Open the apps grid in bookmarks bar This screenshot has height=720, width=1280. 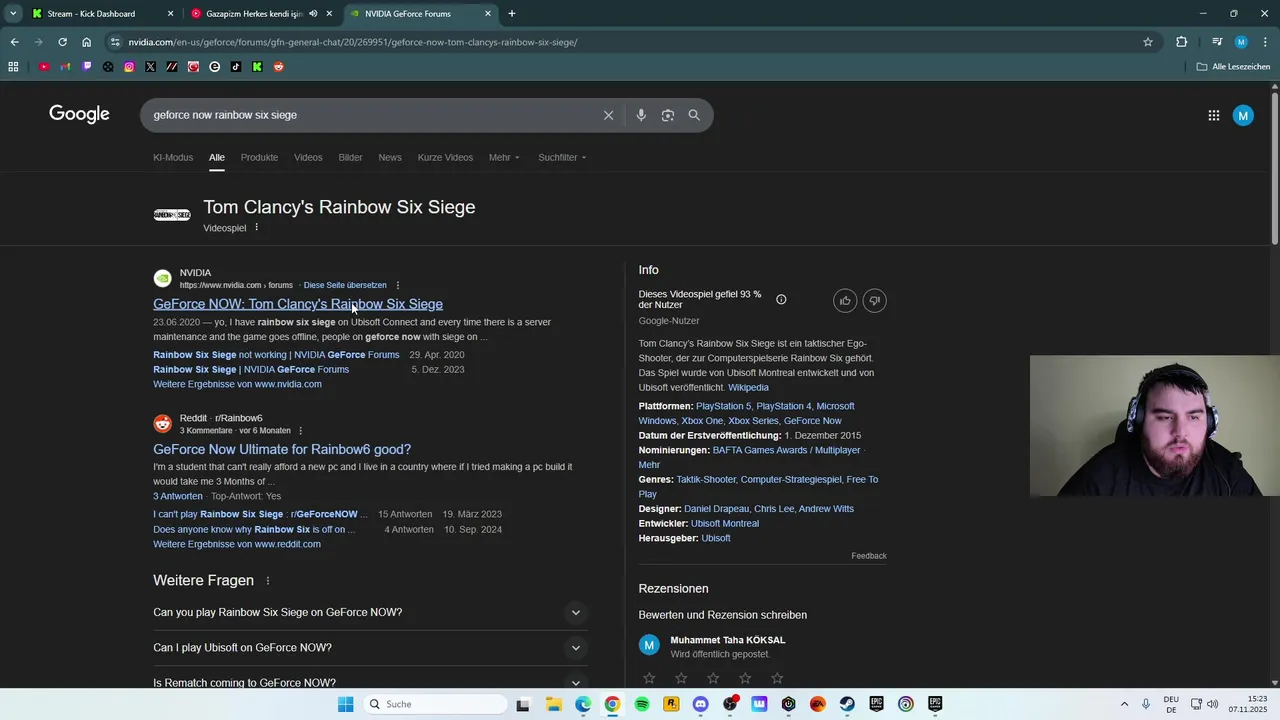tap(13, 67)
